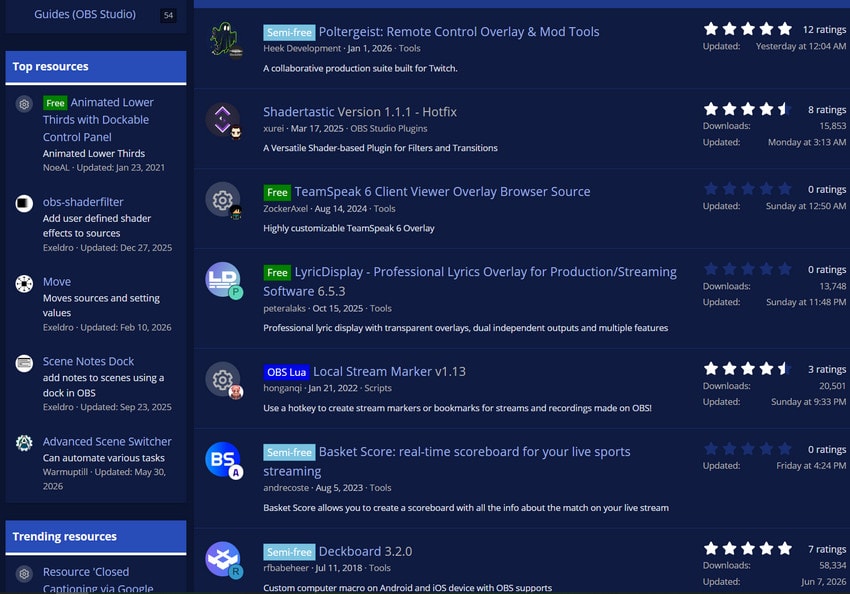Click the Scene Notes Dock sidebar icon
Screen dimensions: 850x594
(24, 363)
